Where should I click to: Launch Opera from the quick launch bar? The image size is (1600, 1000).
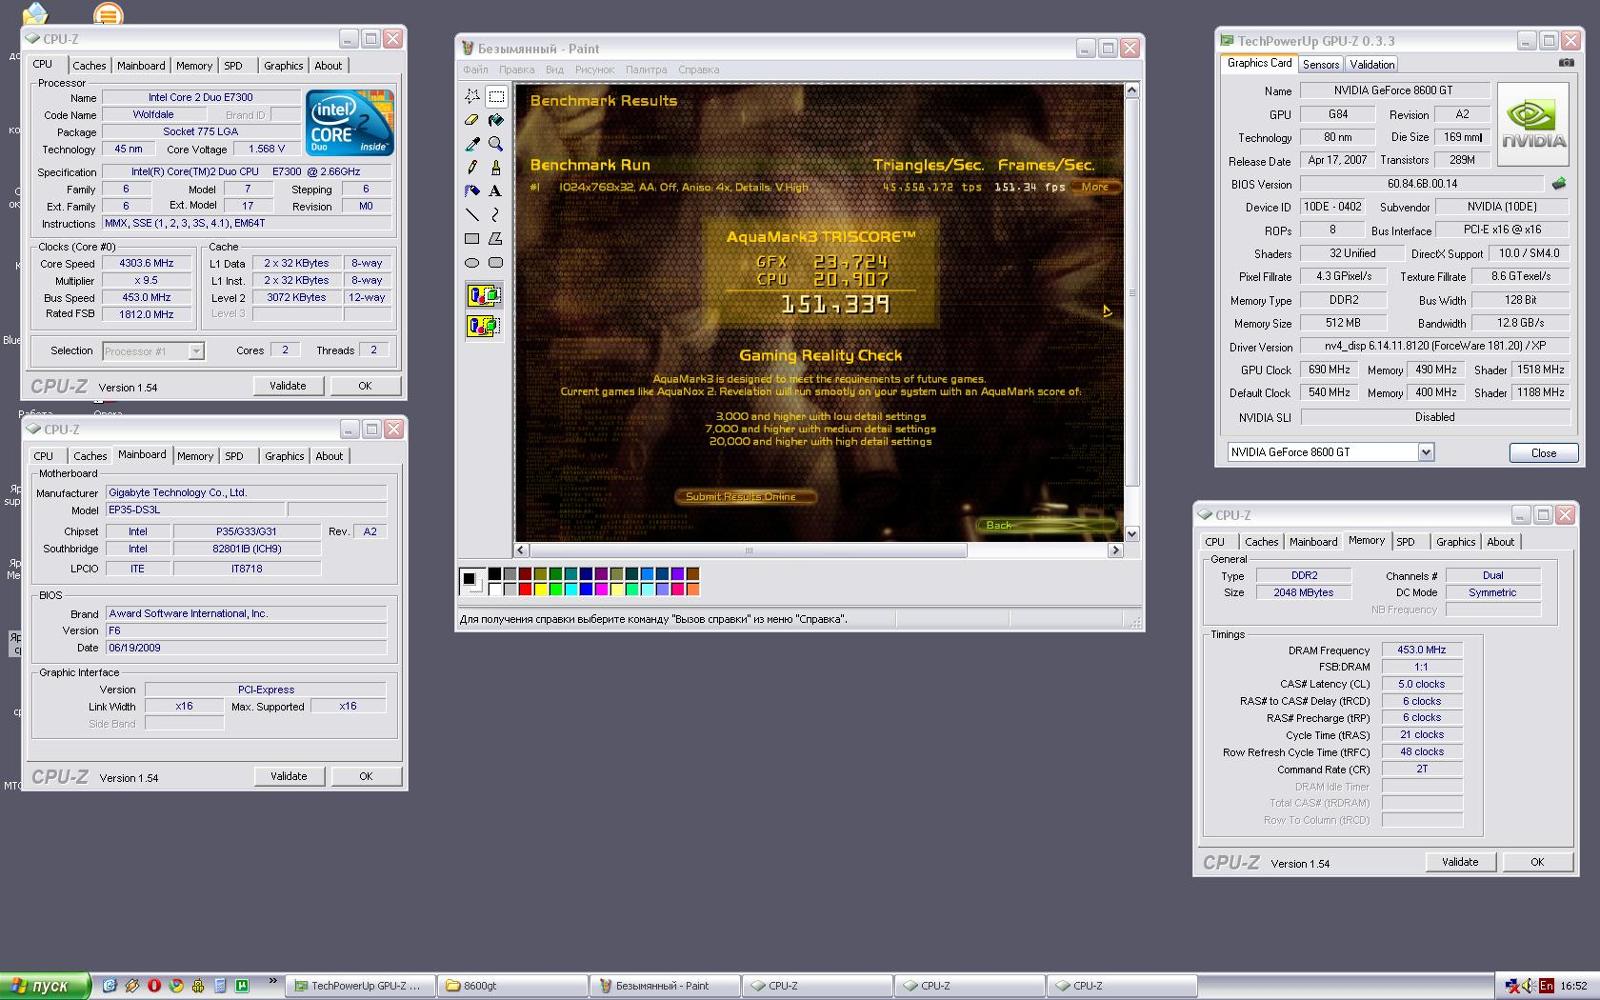click(154, 985)
